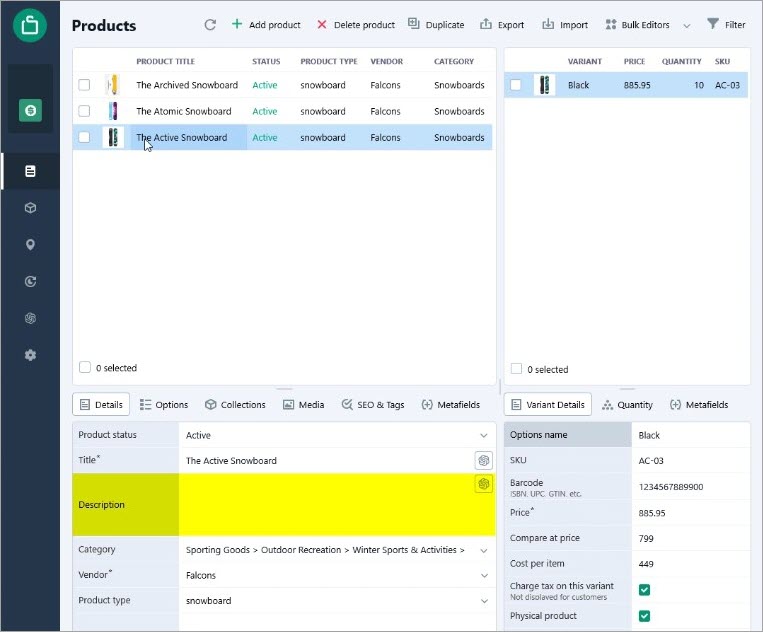Click Import button label
The width and height of the screenshot is (763, 632).
(x=574, y=25)
